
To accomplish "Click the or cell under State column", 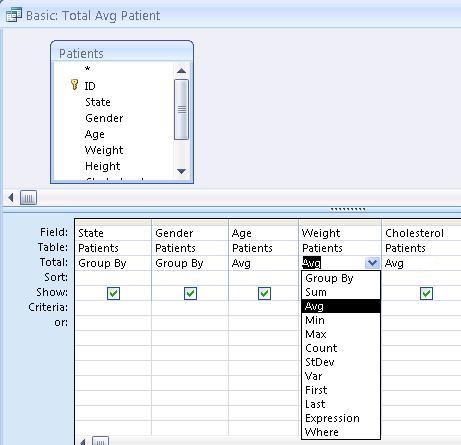I will (113, 323).
